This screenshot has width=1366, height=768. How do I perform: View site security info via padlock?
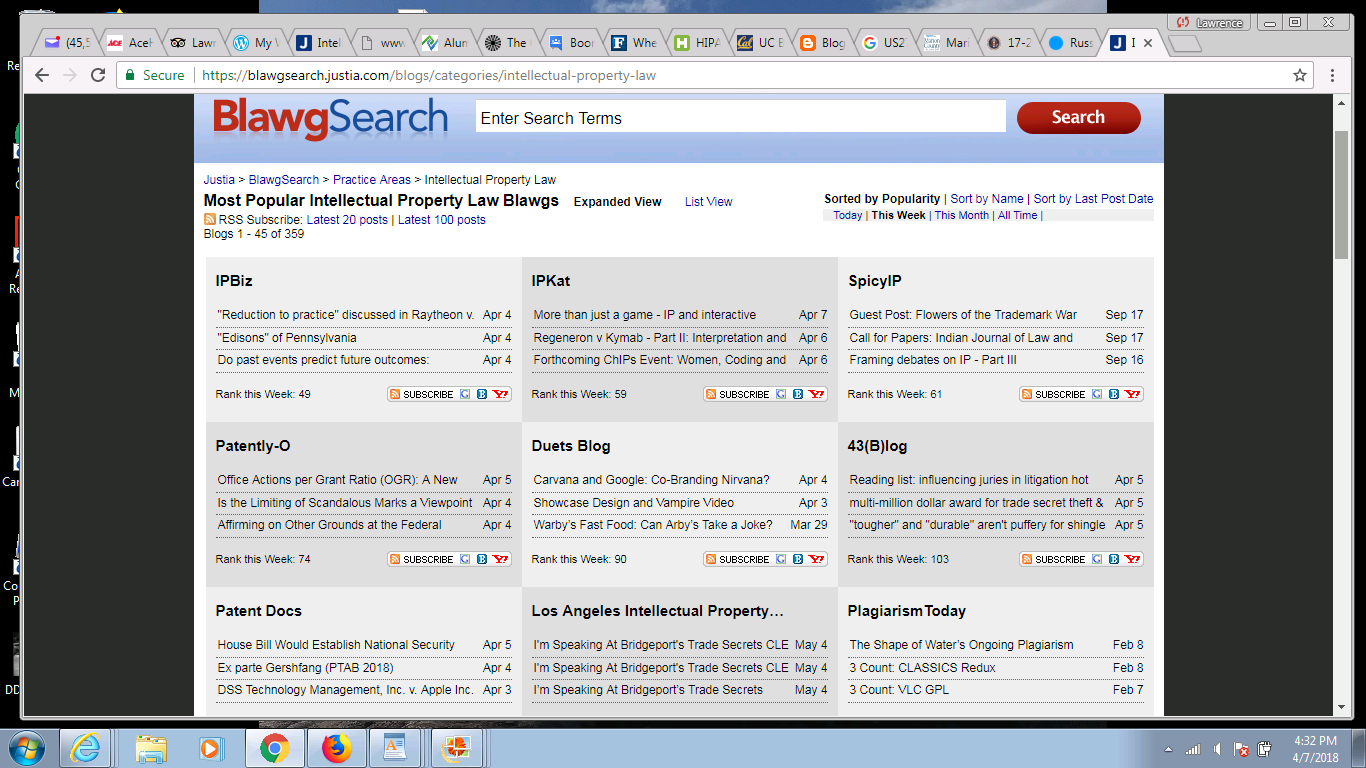click(x=128, y=75)
